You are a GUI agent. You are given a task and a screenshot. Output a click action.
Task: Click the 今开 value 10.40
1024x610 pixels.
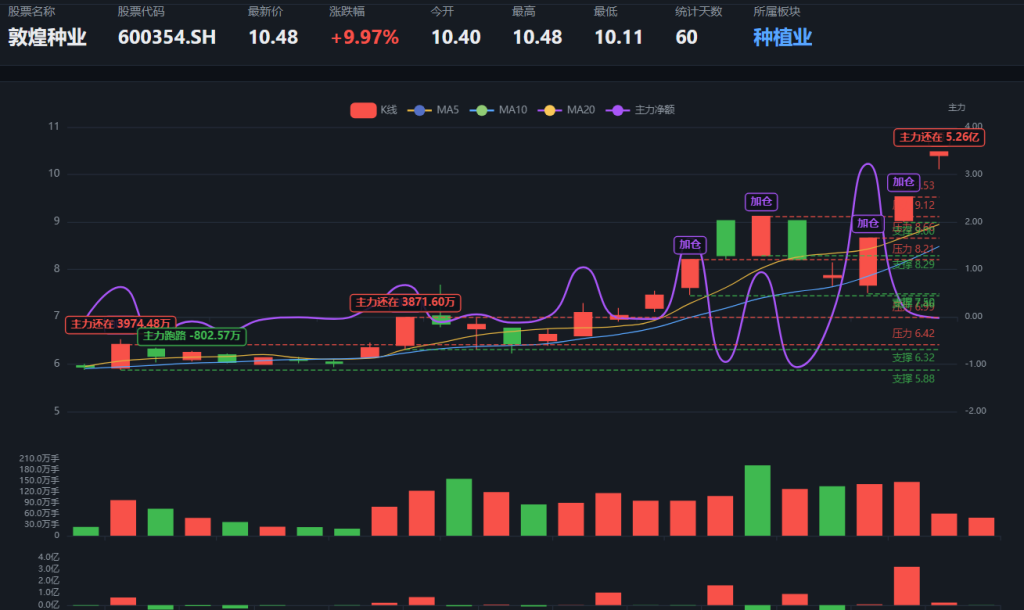pos(456,37)
